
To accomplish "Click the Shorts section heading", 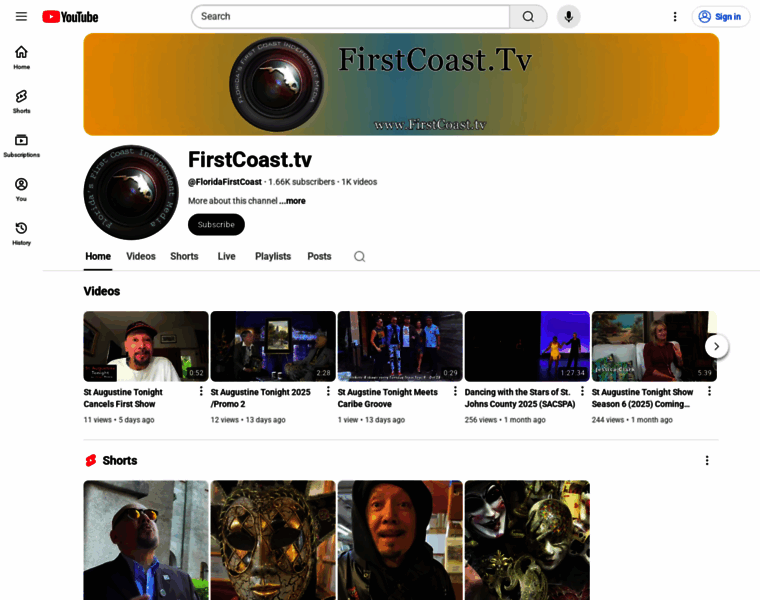I will [120, 460].
